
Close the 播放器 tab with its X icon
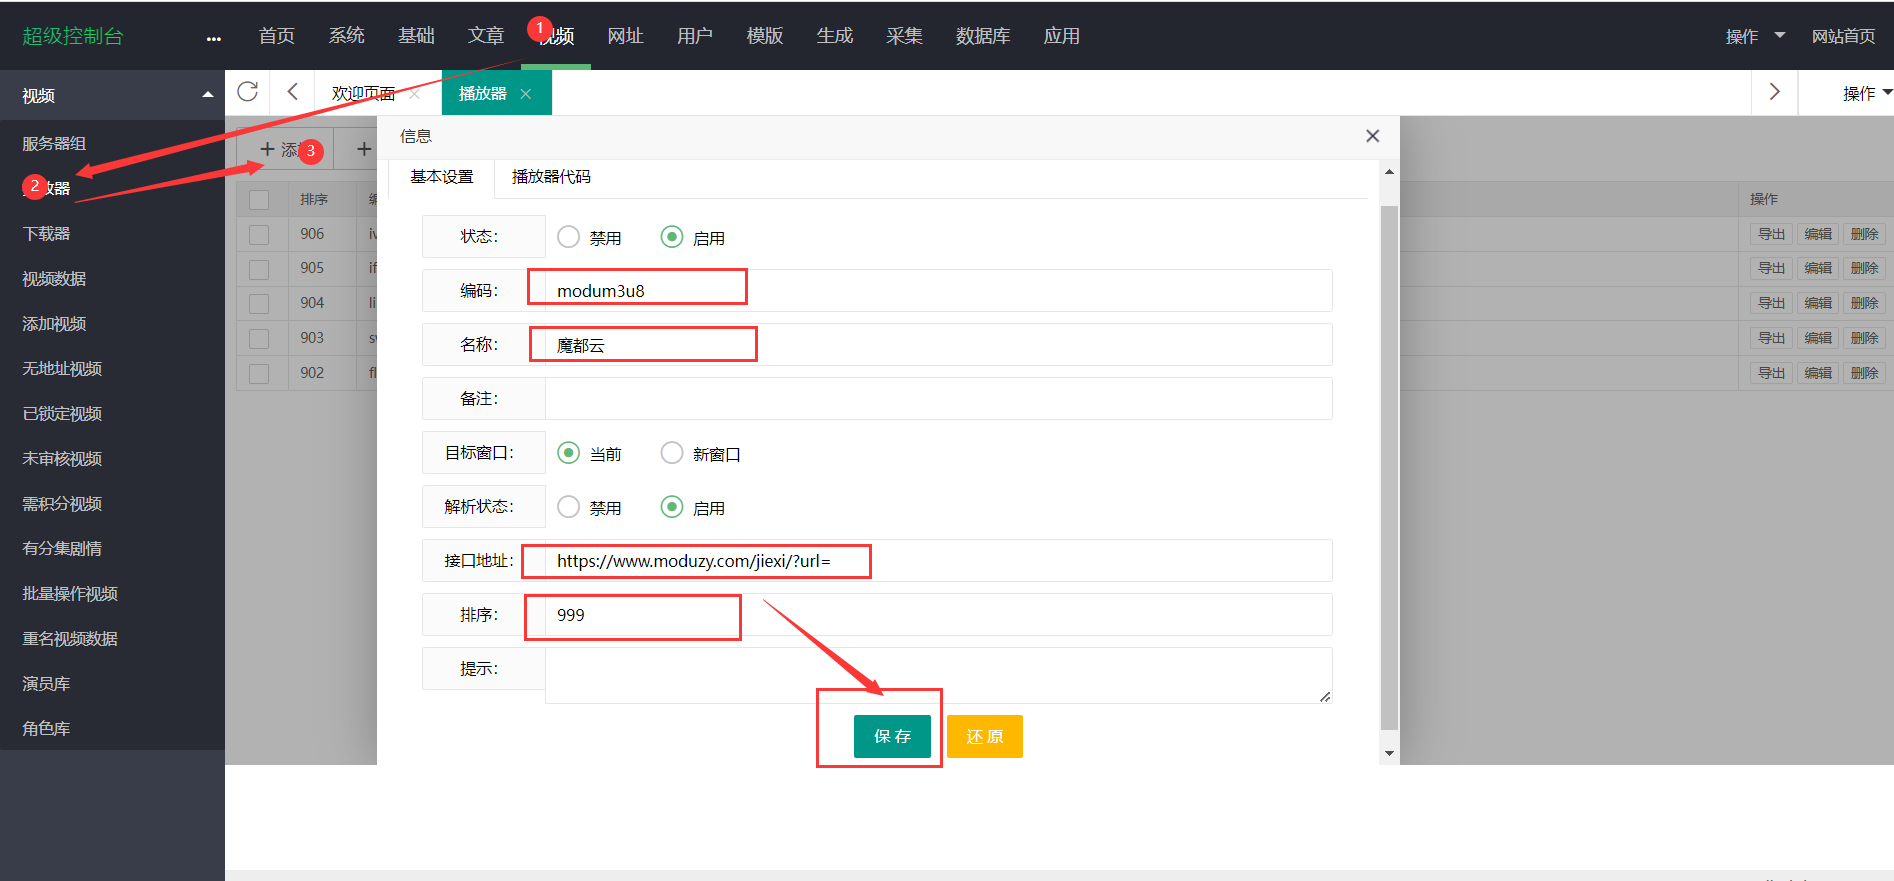tap(526, 94)
